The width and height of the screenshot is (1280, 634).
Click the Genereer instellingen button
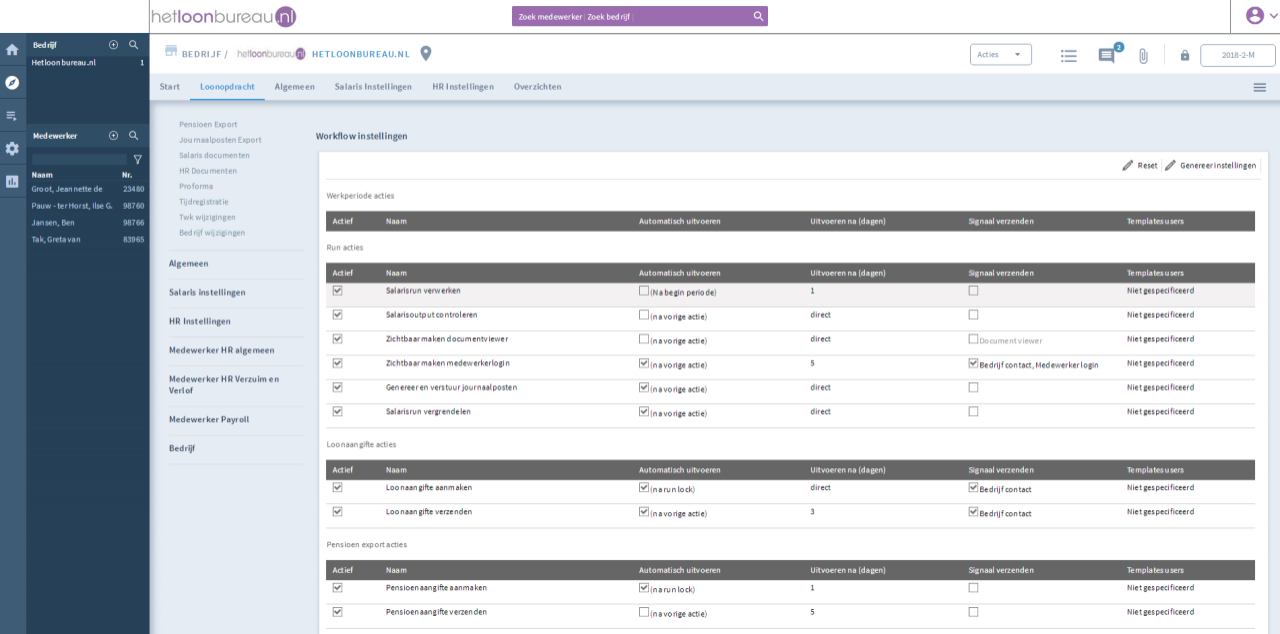(1210, 165)
